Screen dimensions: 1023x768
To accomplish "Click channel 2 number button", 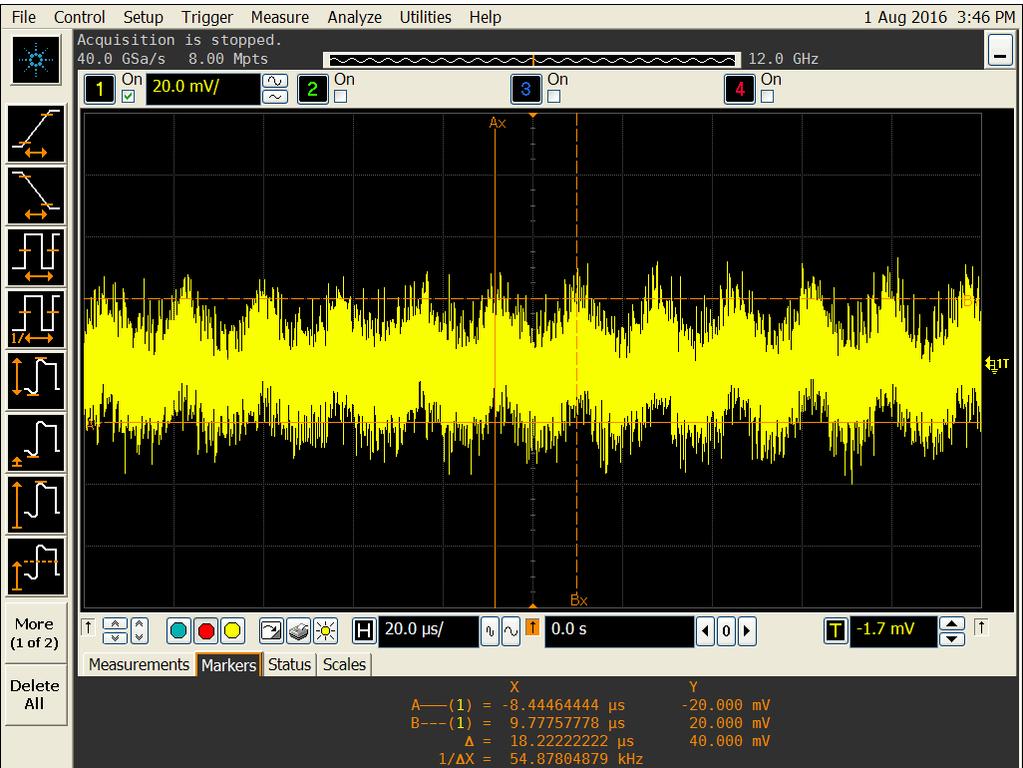I will click(x=313, y=89).
